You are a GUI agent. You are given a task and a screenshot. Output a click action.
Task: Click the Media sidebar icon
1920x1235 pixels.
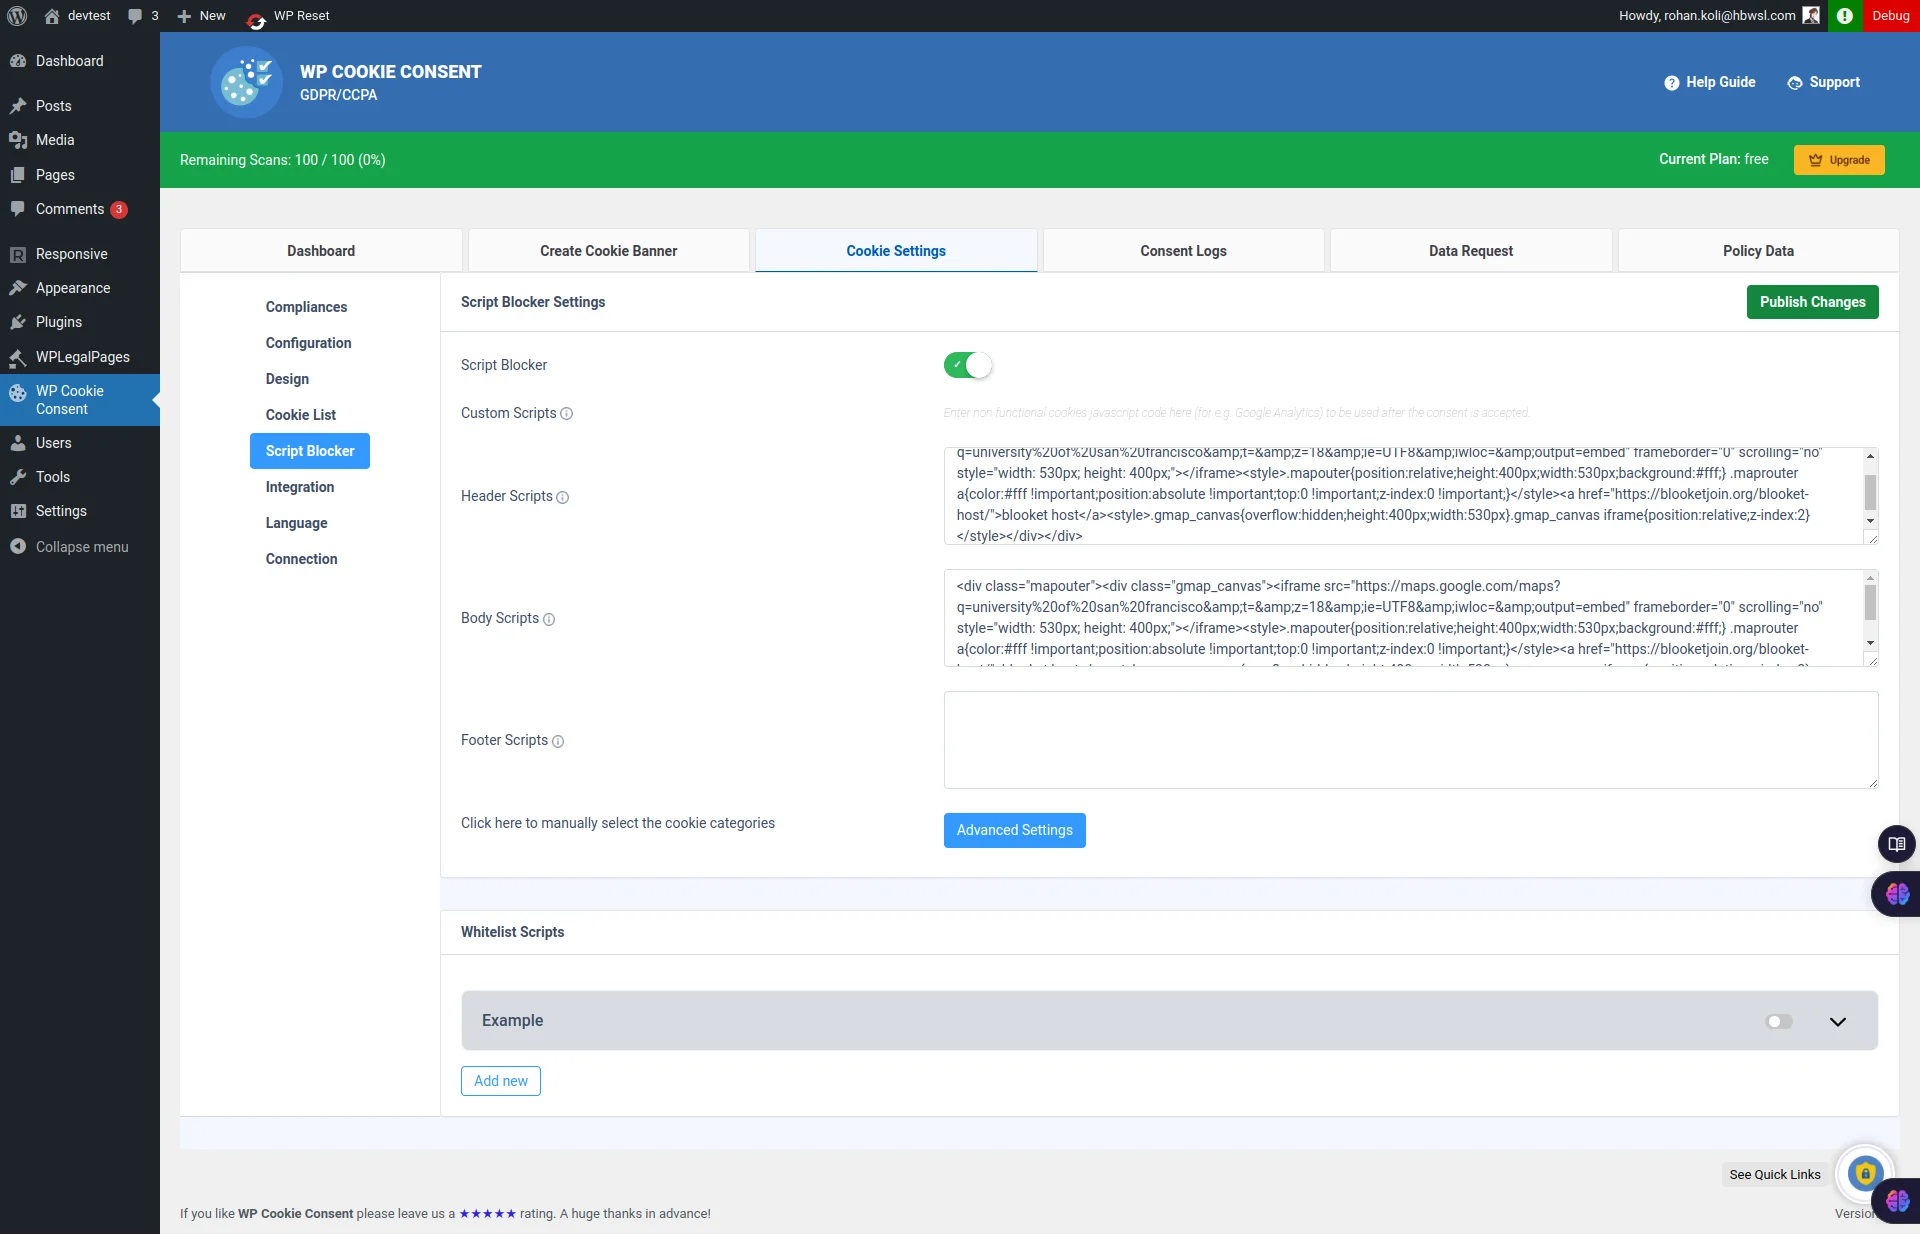(x=18, y=140)
